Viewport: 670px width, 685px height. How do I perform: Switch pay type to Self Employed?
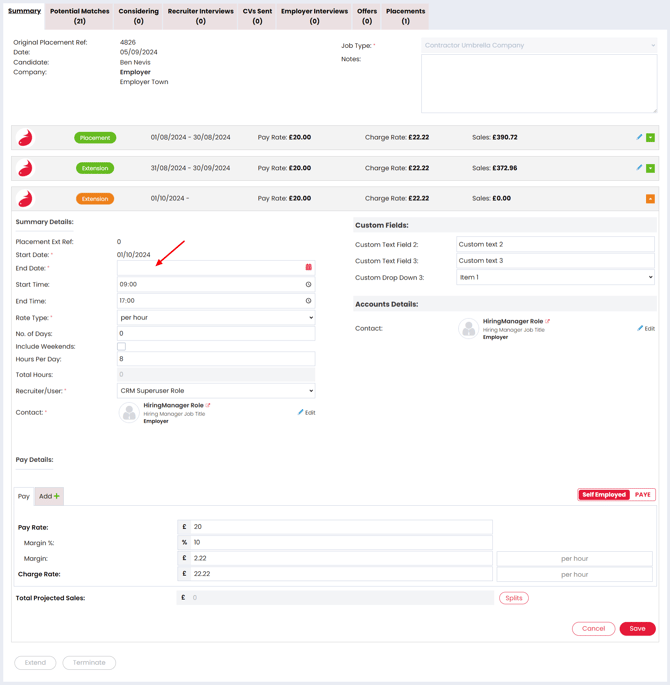click(x=604, y=495)
